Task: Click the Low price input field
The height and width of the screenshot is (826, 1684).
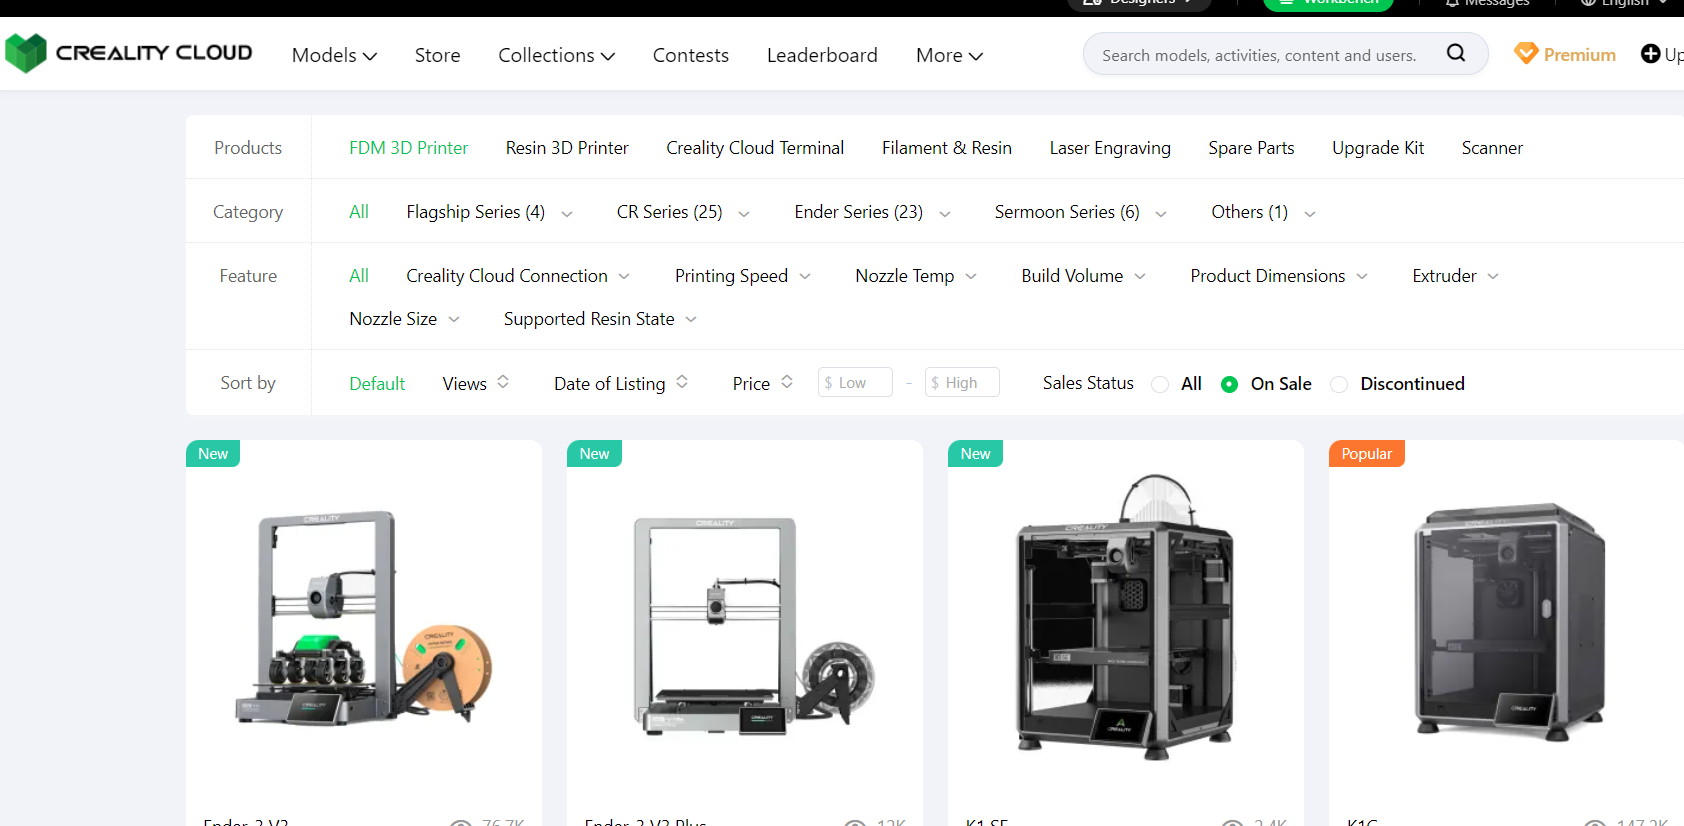Action: click(x=855, y=383)
